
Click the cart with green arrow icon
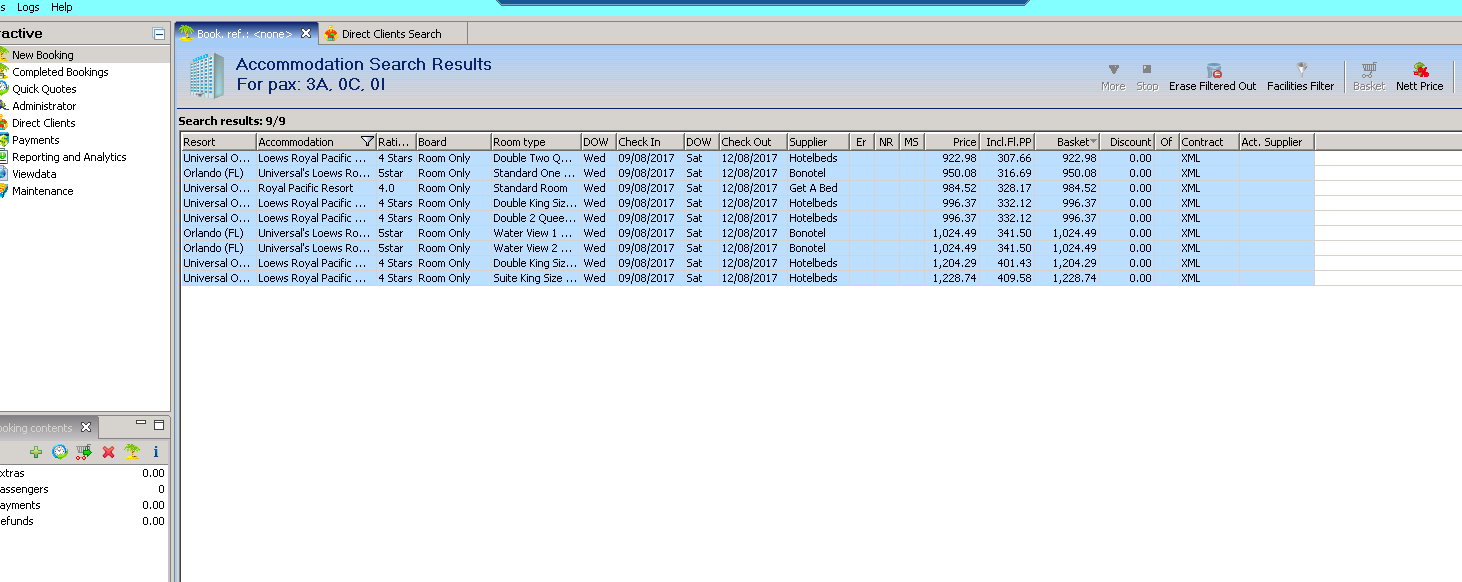click(84, 452)
